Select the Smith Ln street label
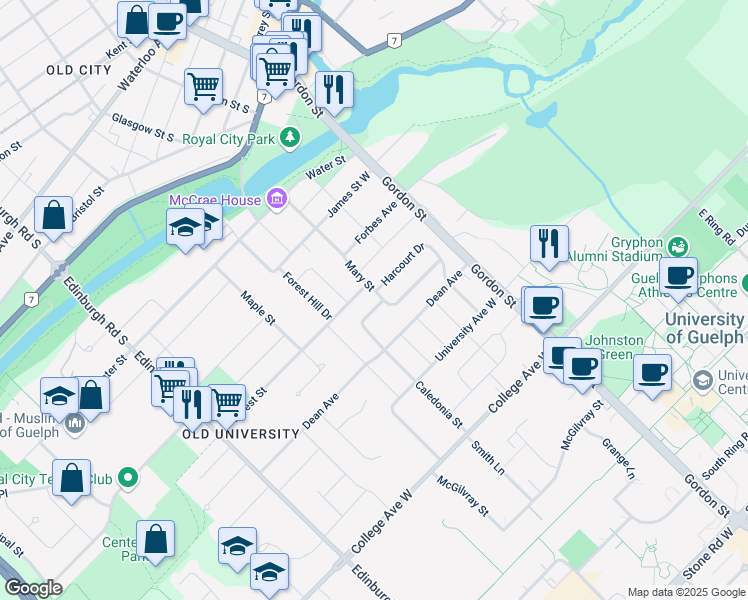Screen dimensions: 748x600 coord(488,458)
